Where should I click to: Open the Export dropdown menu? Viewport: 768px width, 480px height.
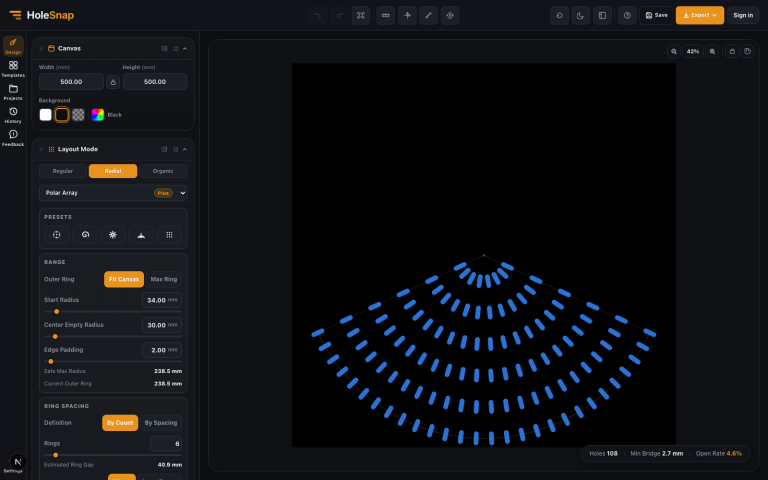click(x=699, y=15)
